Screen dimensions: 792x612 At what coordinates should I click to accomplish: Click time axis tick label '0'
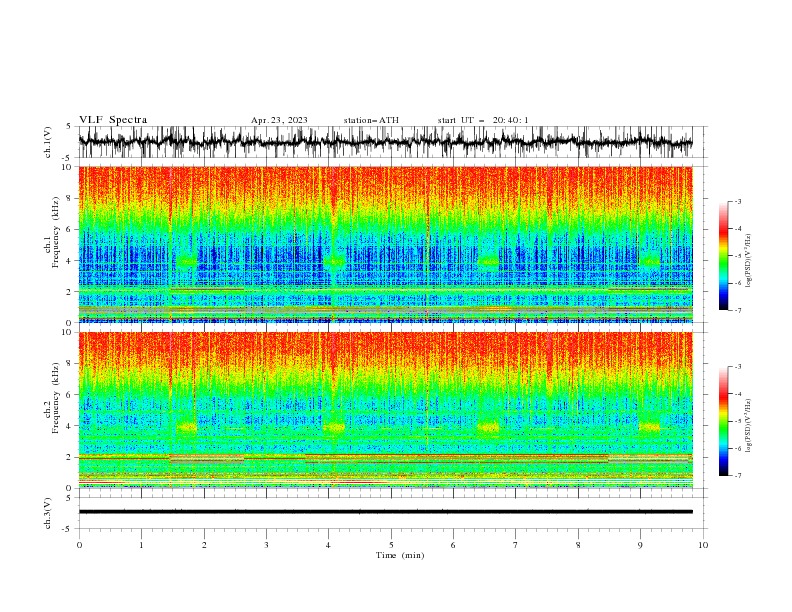pos(79,545)
